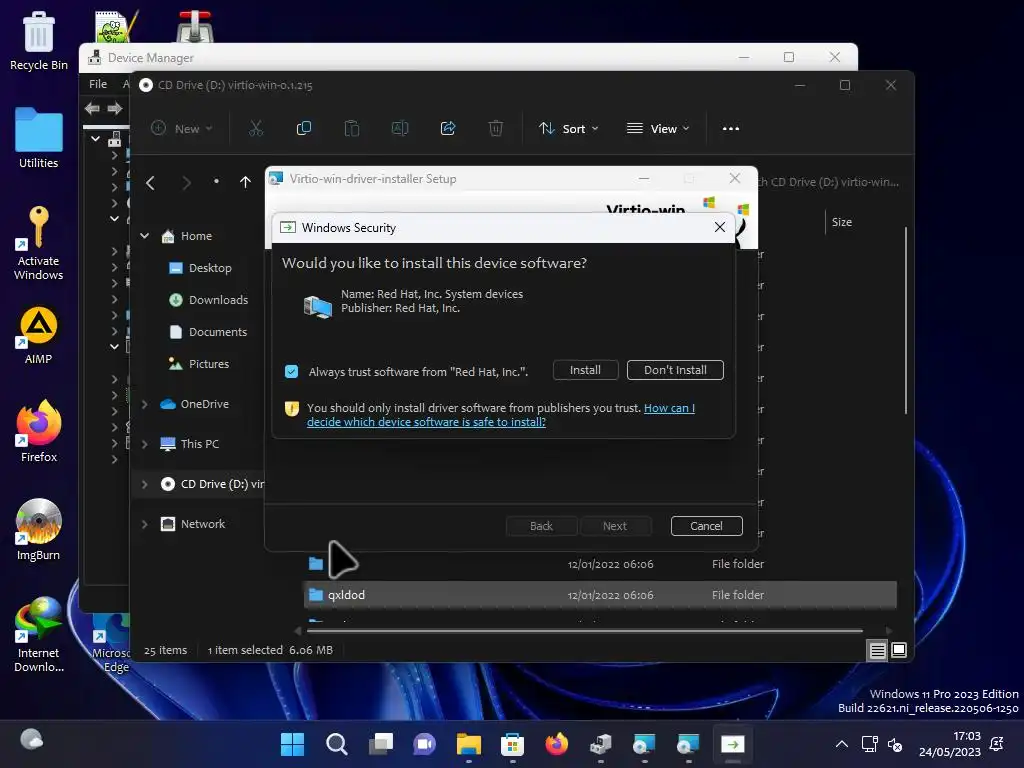The width and height of the screenshot is (1024, 768).
Task: Select the qxldod folder row
Action: click(x=600, y=595)
